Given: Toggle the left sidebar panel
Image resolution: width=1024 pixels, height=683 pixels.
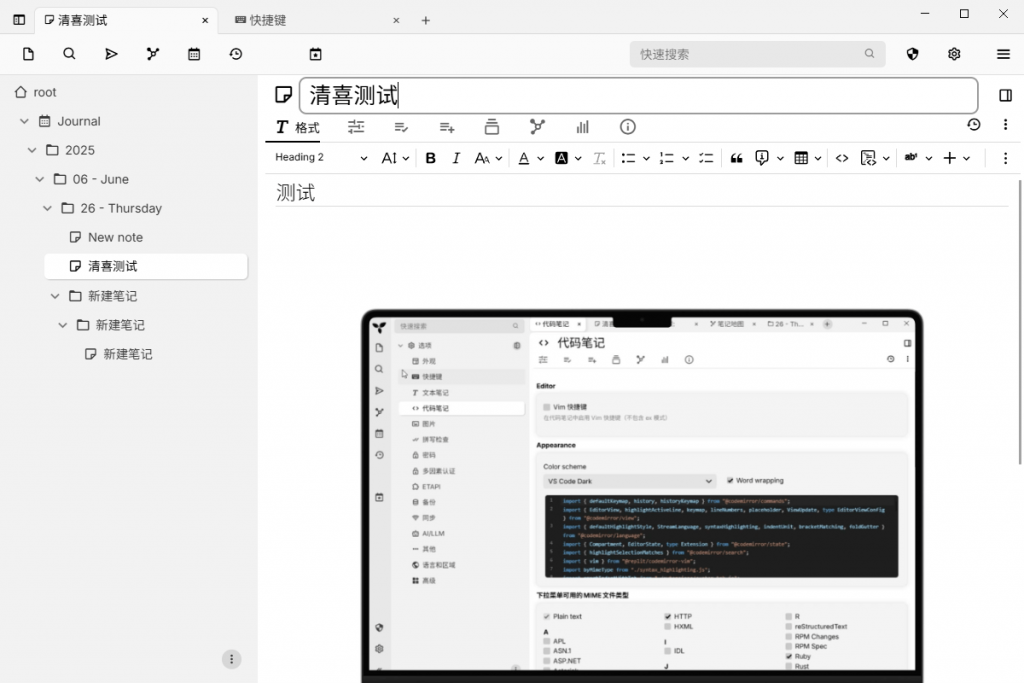Looking at the screenshot, I should pyautogui.click(x=19, y=20).
